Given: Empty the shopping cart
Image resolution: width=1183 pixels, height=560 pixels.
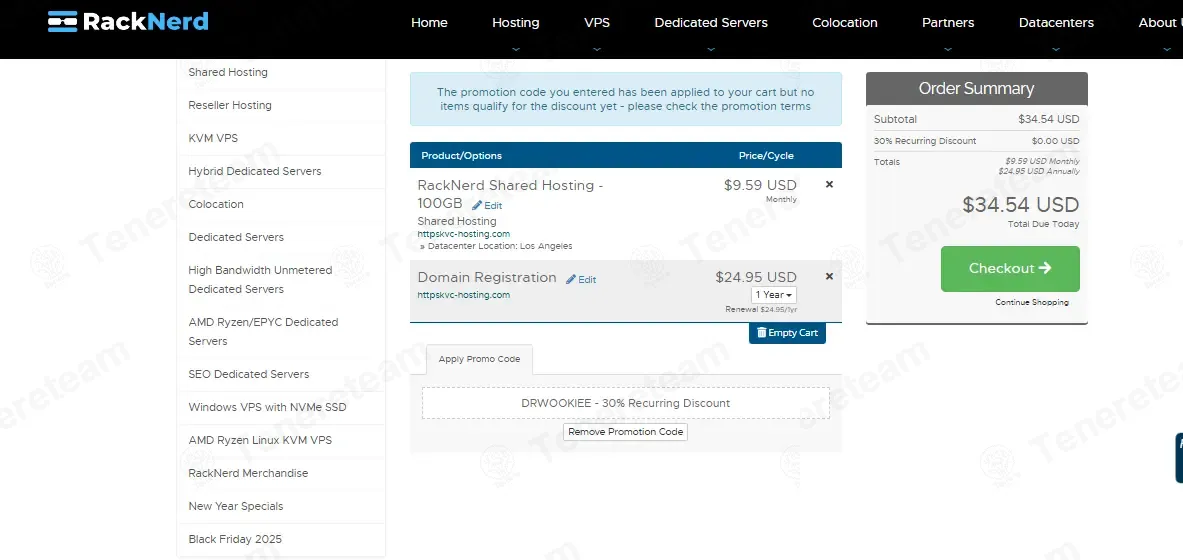Looking at the screenshot, I should (x=787, y=333).
